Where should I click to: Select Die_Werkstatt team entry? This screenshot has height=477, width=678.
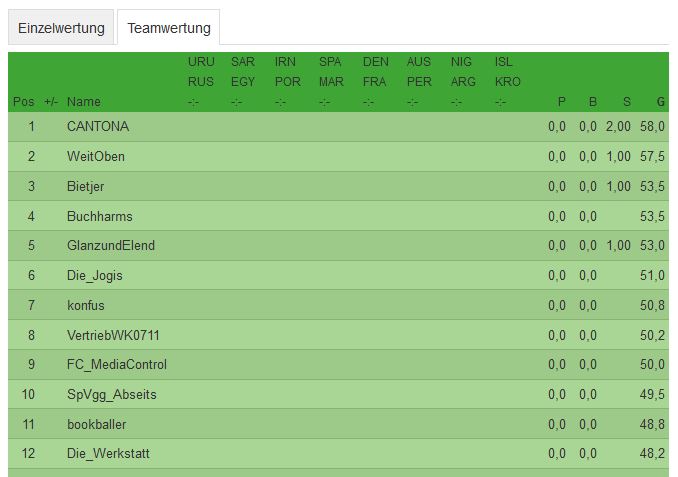coord(108,454)
